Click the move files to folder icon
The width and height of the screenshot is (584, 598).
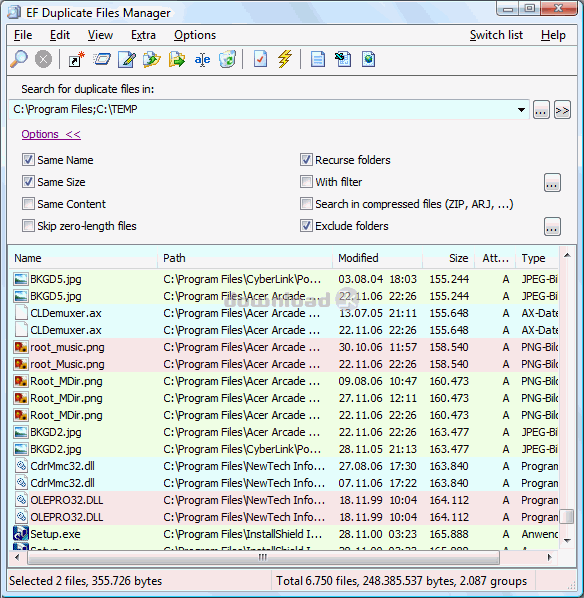pos(177,59)
